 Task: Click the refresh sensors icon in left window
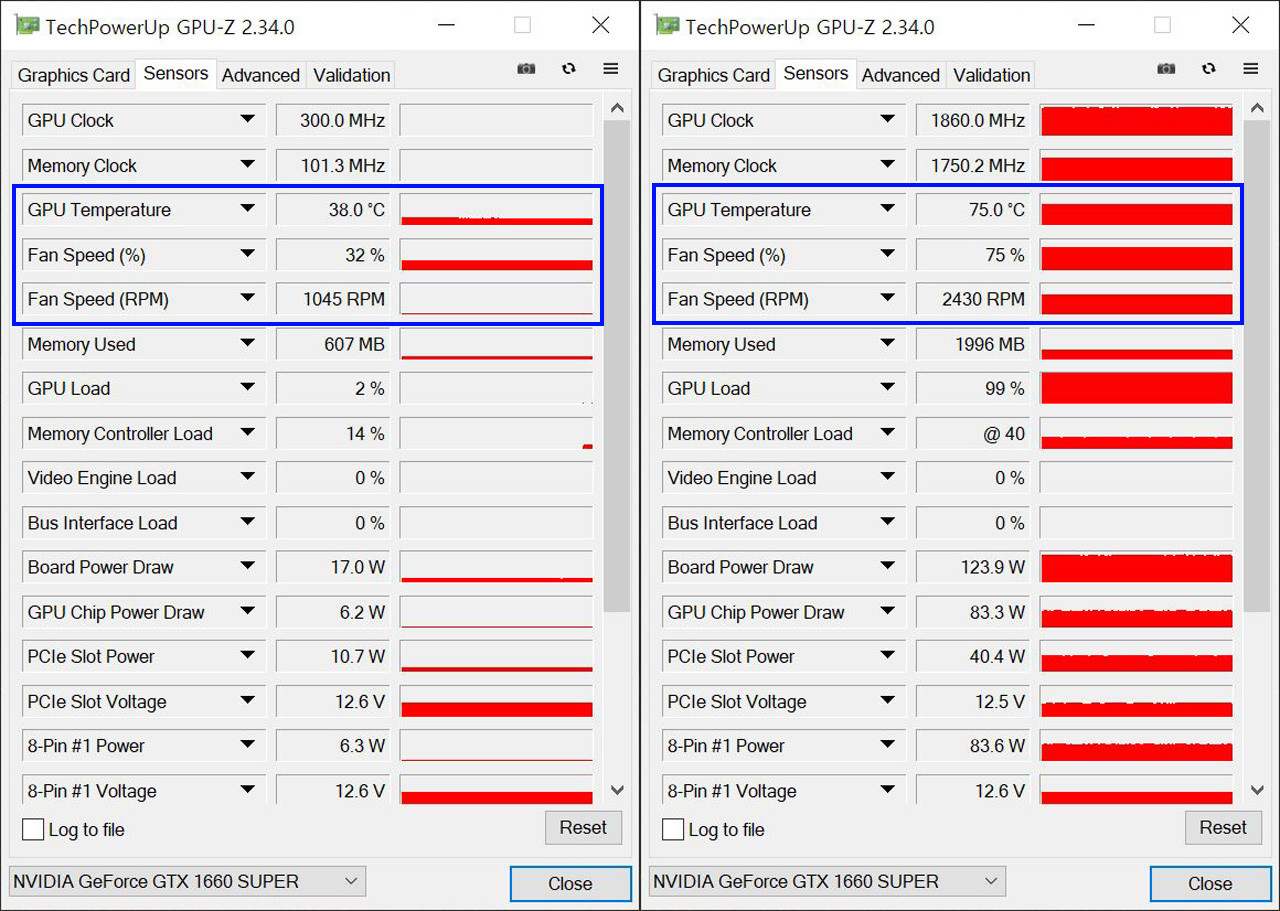[569, 69]
